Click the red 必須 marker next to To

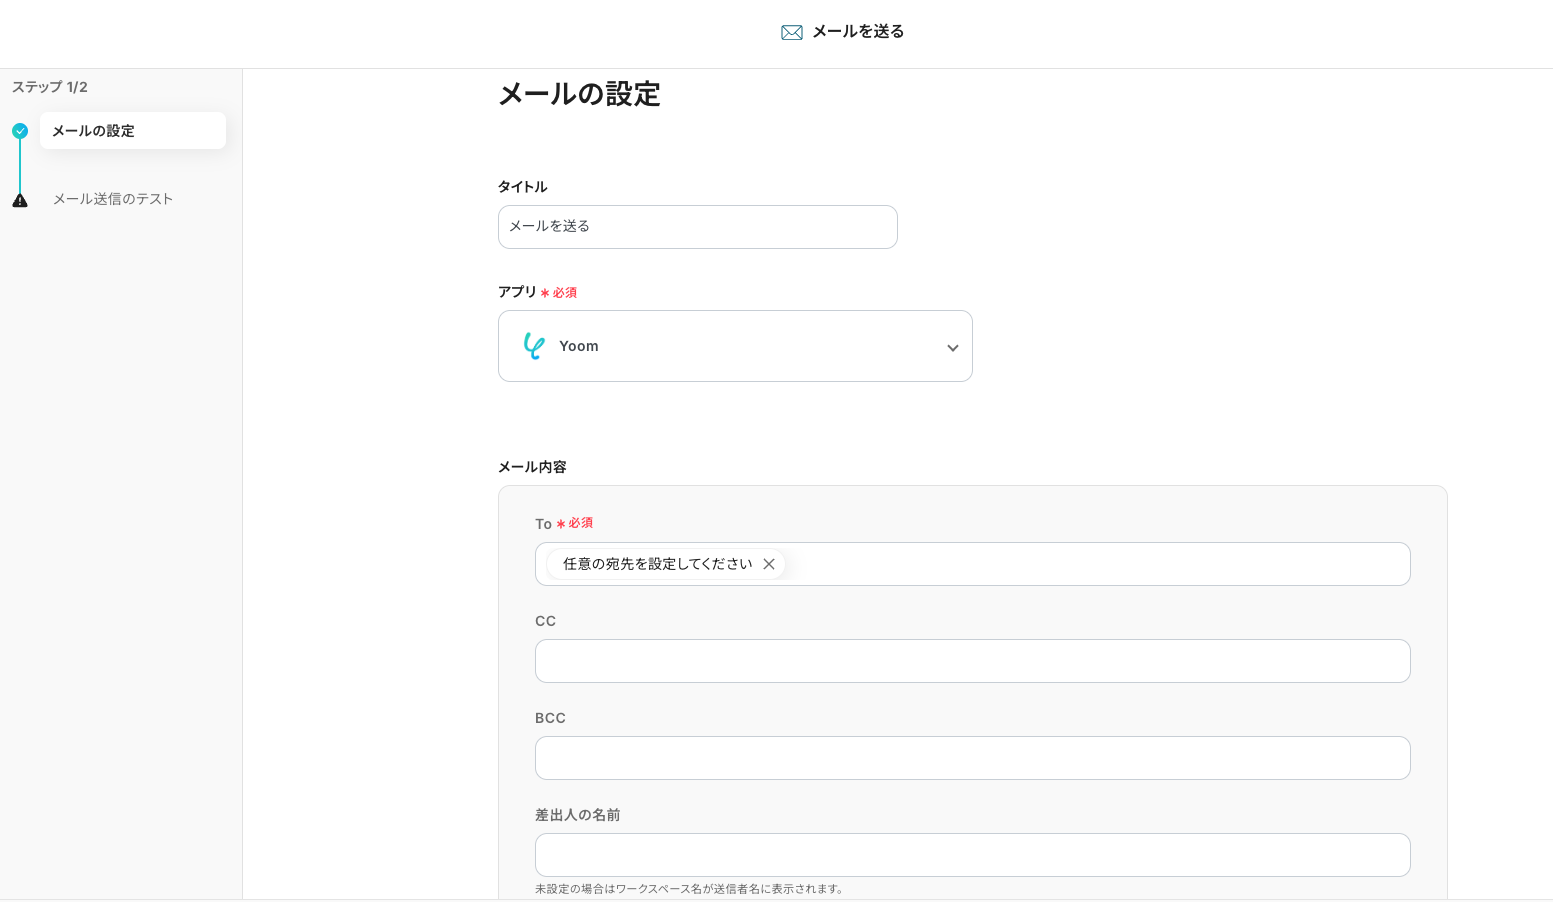(x=580, y=523)
